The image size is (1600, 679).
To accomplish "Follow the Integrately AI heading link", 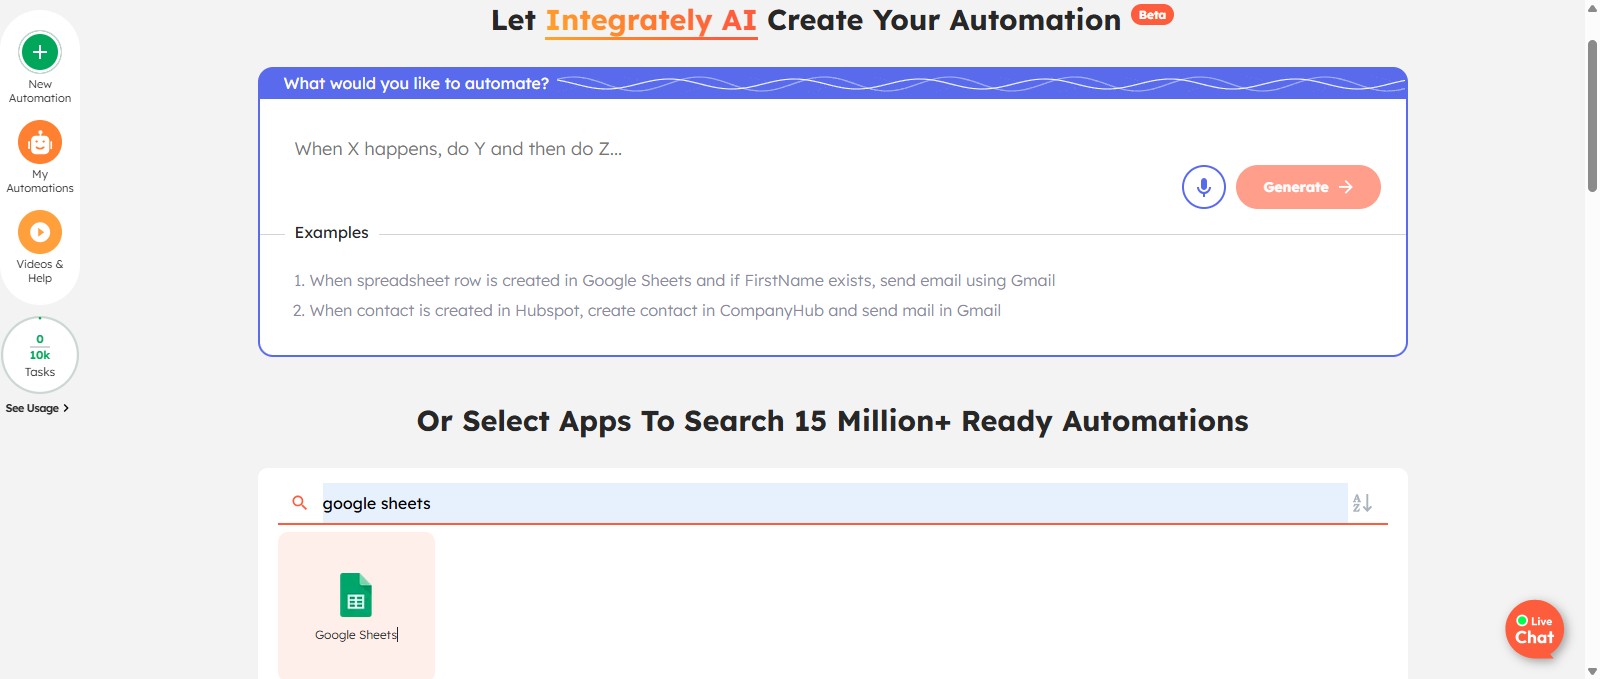I will coord(651,21).
